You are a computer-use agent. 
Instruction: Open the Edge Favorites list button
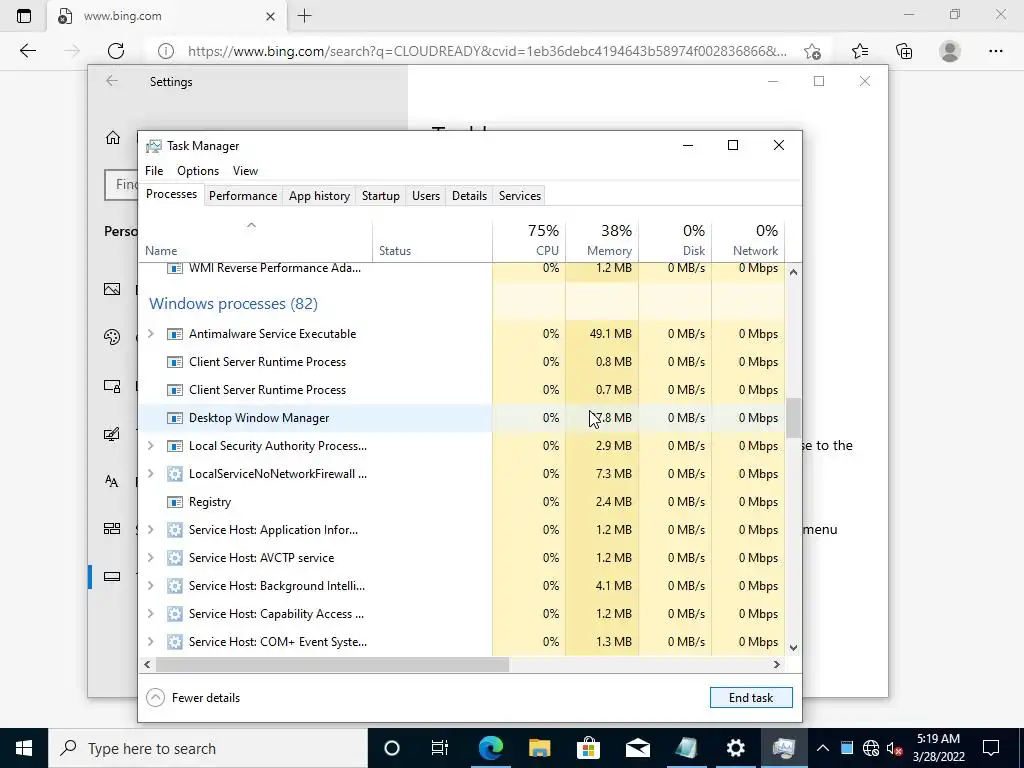[860, 51]
